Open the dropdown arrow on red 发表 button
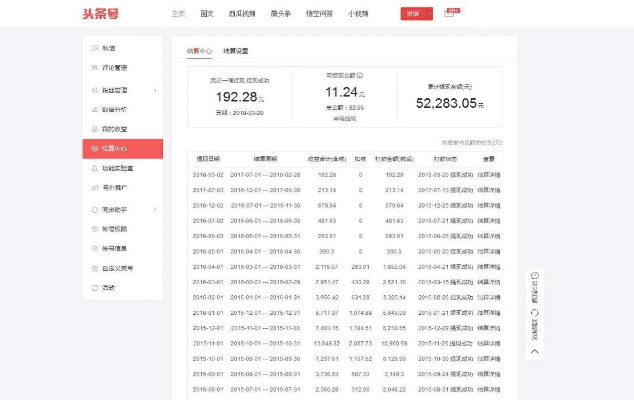Viewport: 634px width, 400px height. [x=428, y=13]
